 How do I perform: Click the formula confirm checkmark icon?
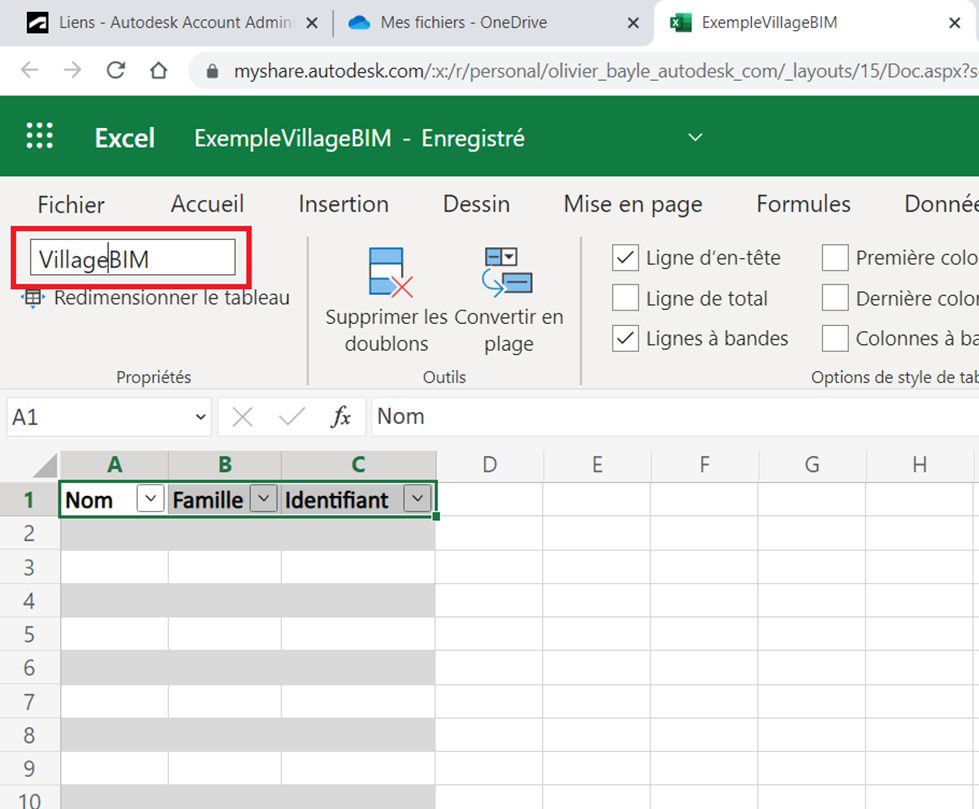(292, 416)
